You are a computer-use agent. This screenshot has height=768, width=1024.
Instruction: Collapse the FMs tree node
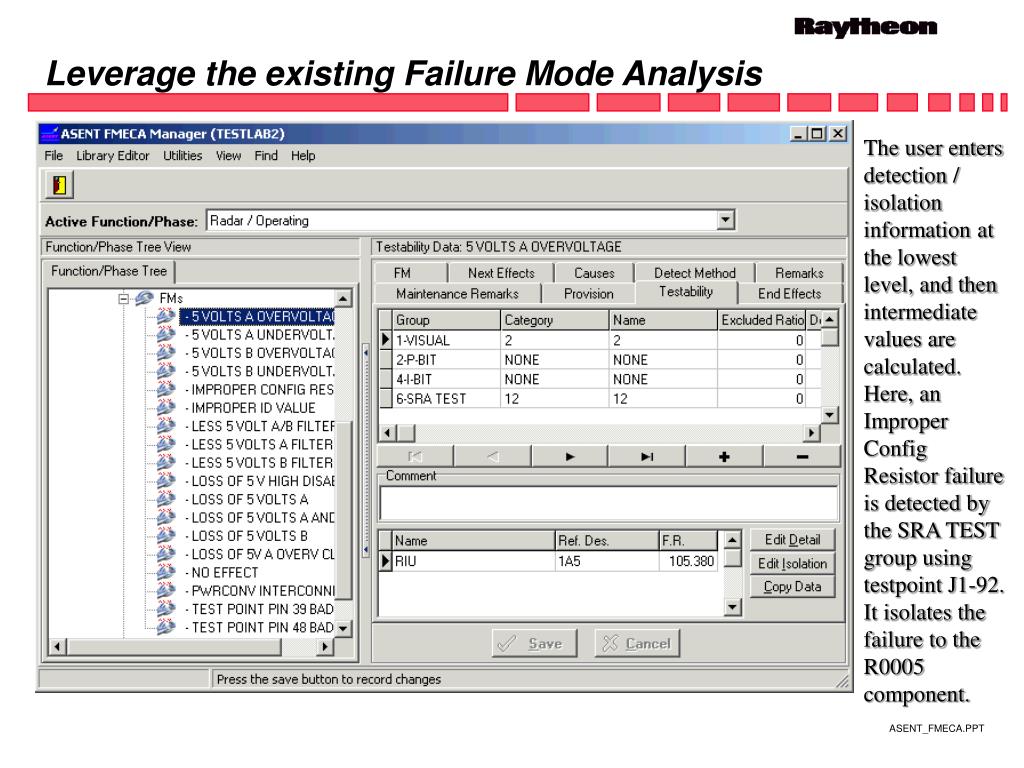click(123, 299)
